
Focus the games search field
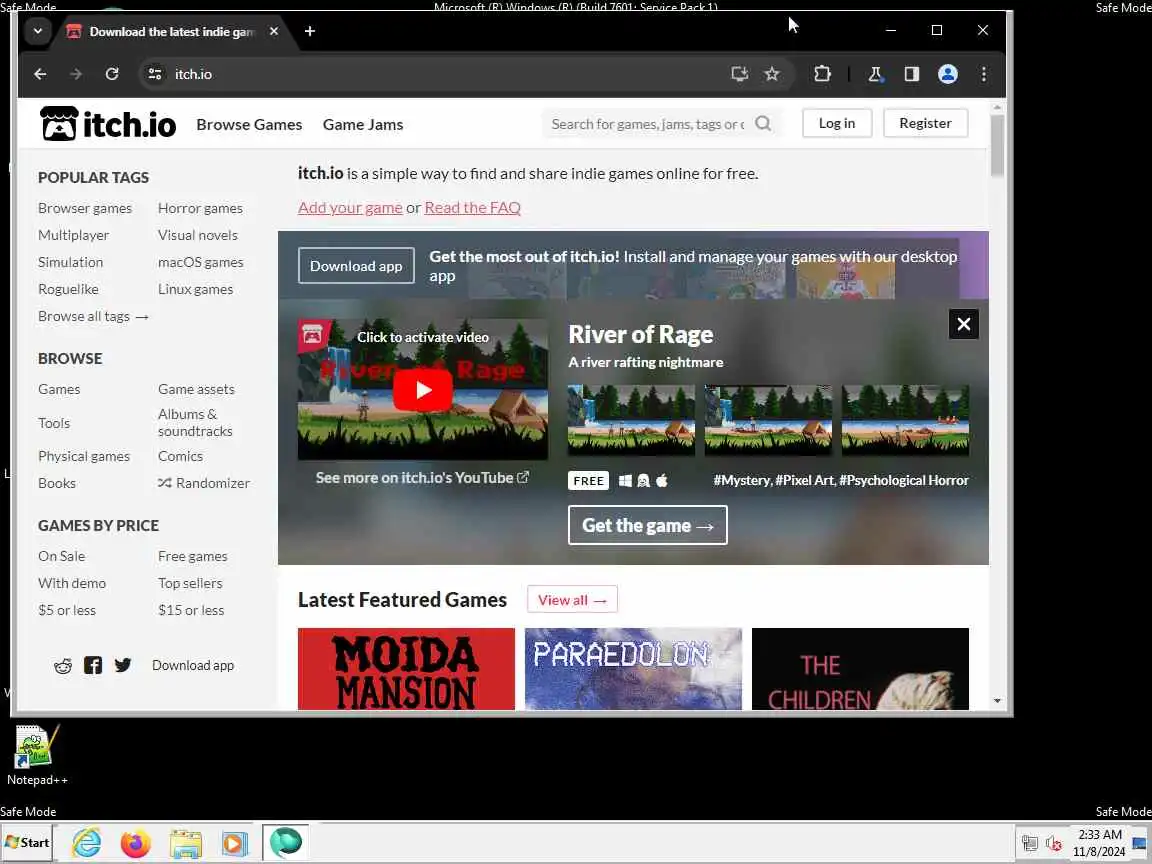(648, 124)
